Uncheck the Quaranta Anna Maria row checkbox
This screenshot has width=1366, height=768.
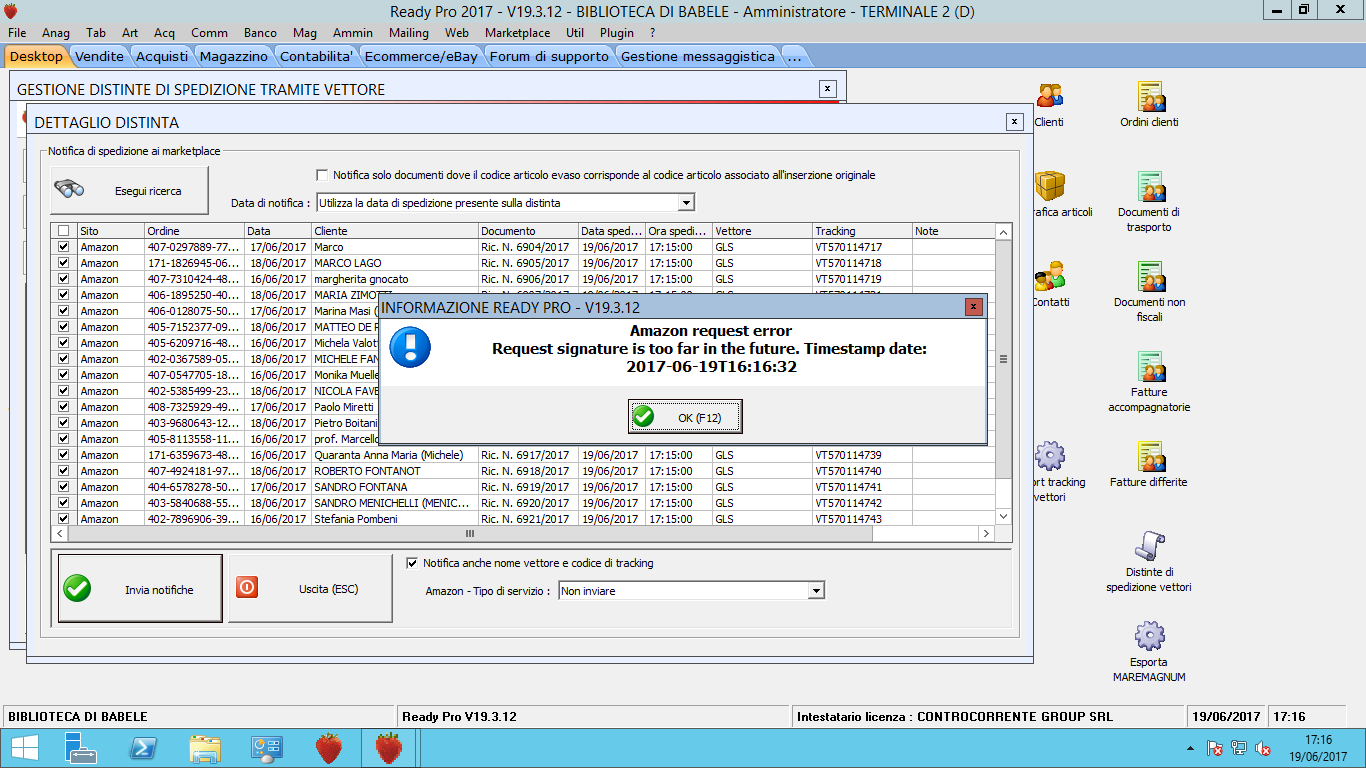pos(64,455)
